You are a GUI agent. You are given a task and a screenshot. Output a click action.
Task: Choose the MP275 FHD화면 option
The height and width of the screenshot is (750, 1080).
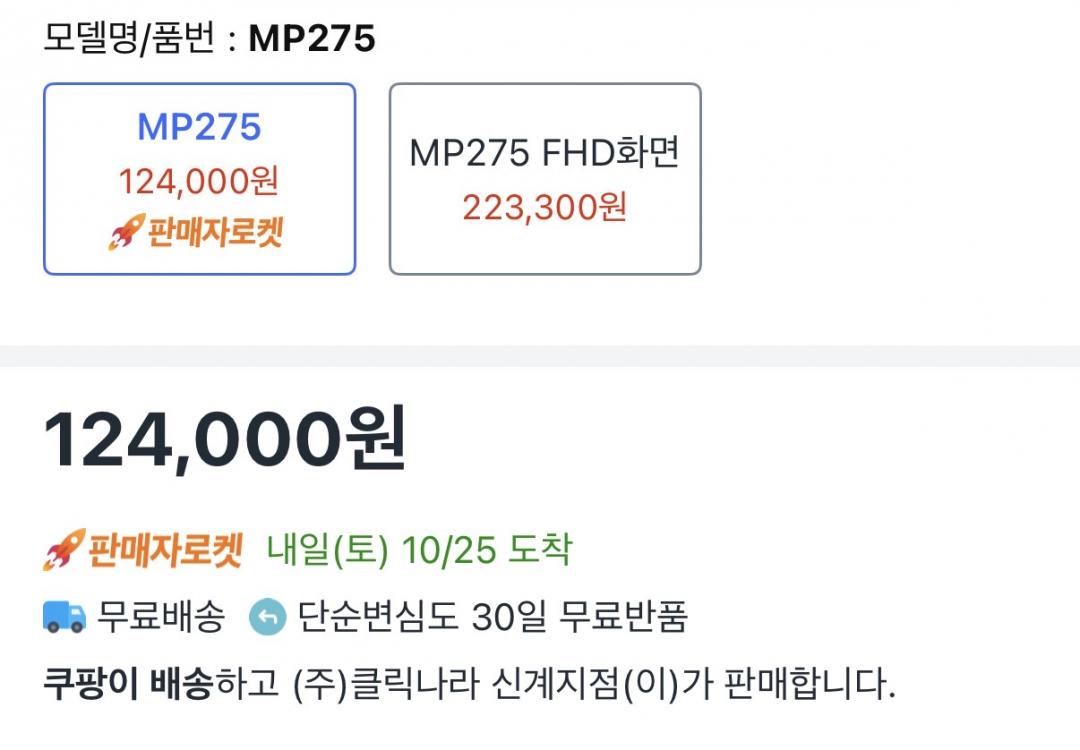545,178
